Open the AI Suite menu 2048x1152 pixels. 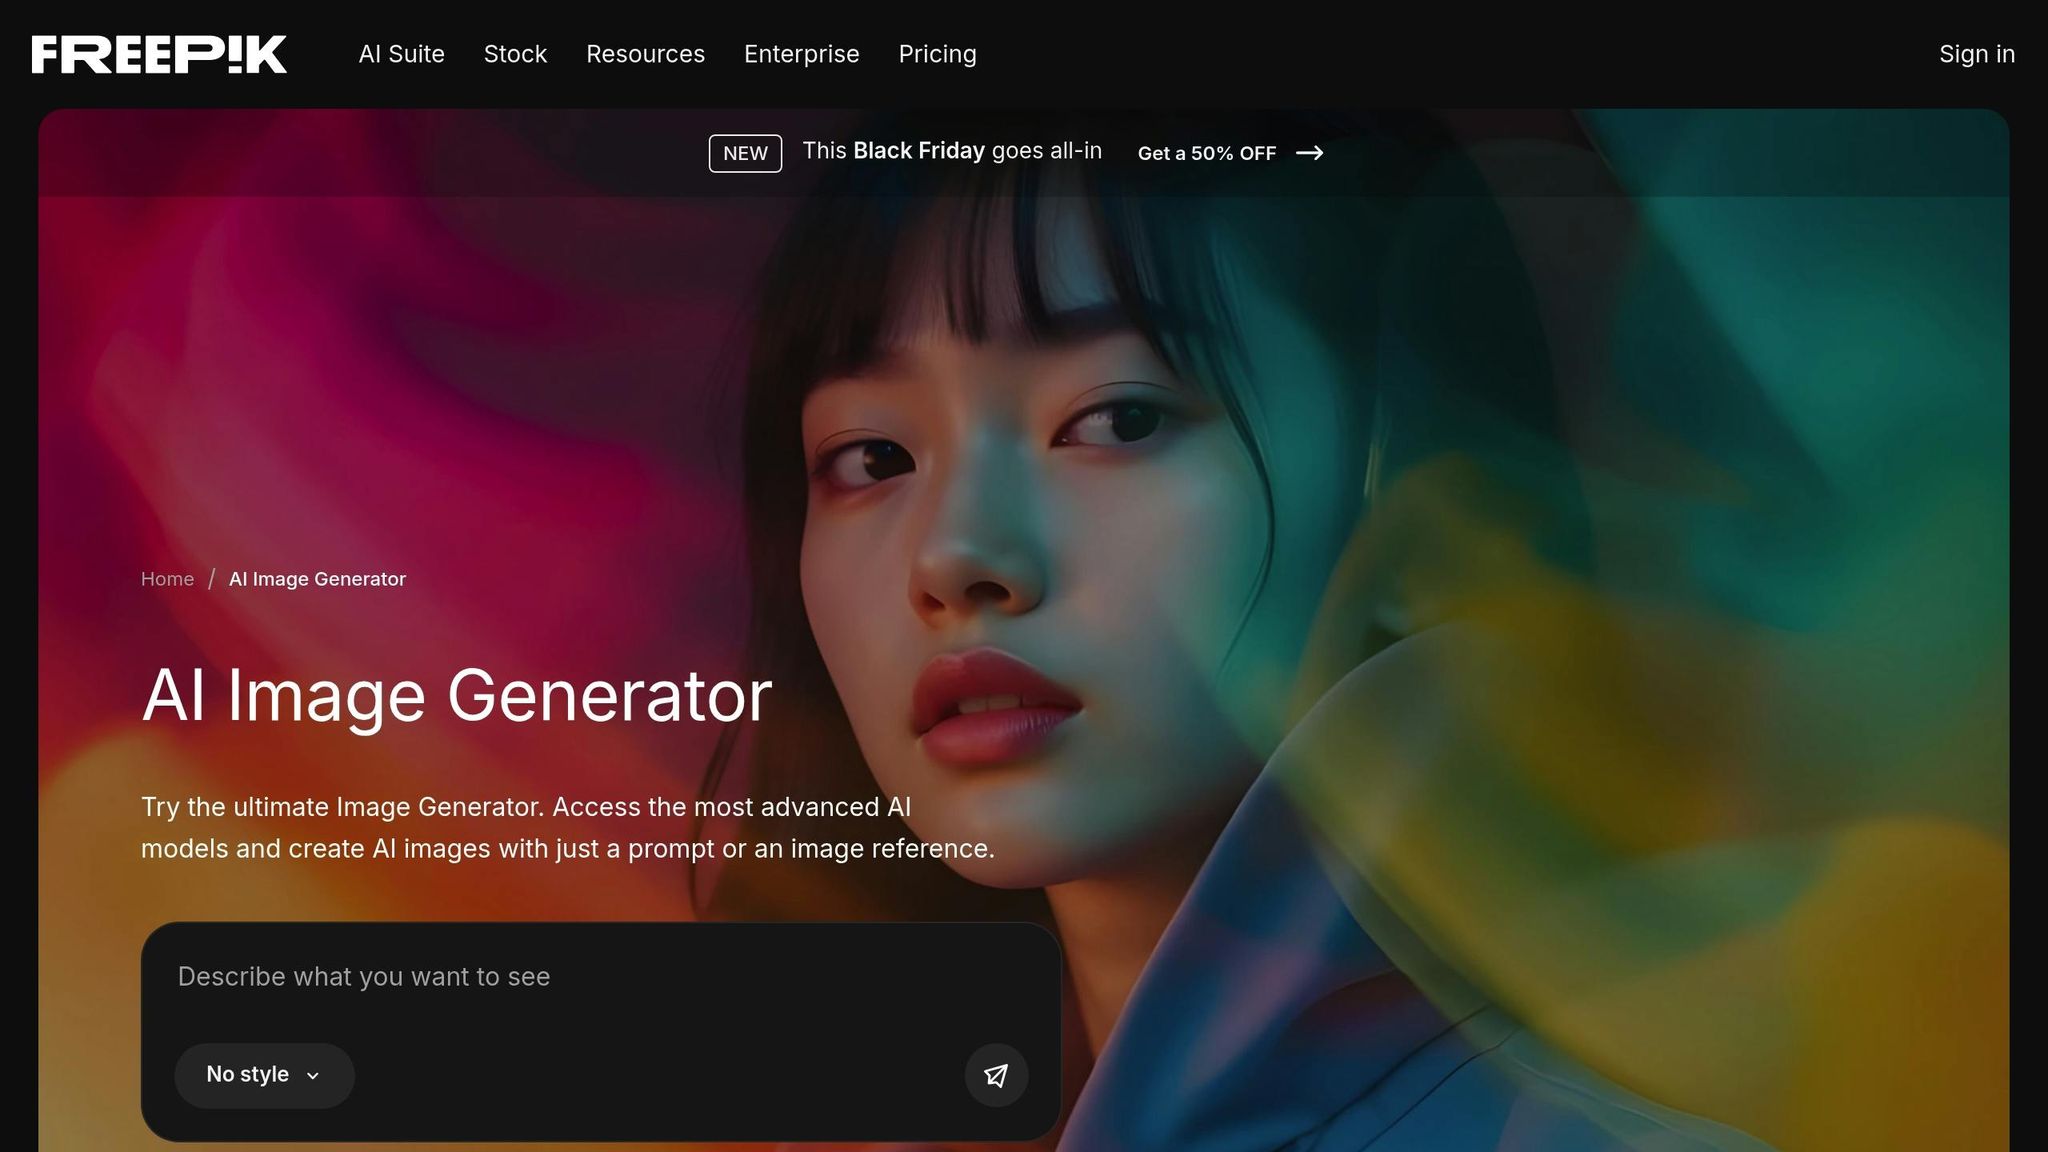401,54
